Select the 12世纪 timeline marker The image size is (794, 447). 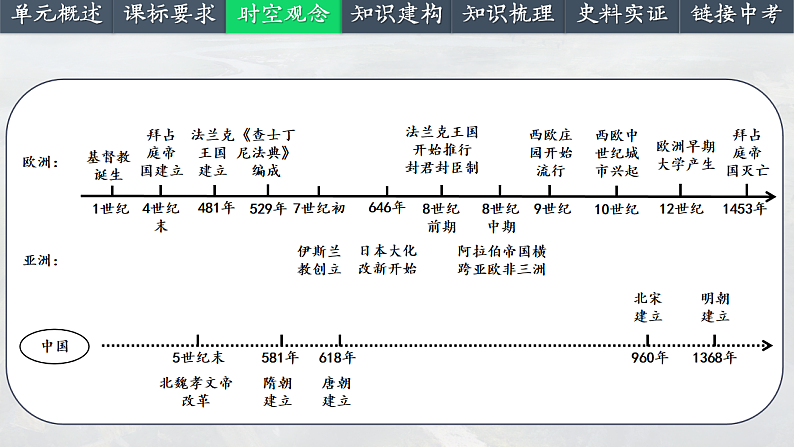tap(681, 209)
